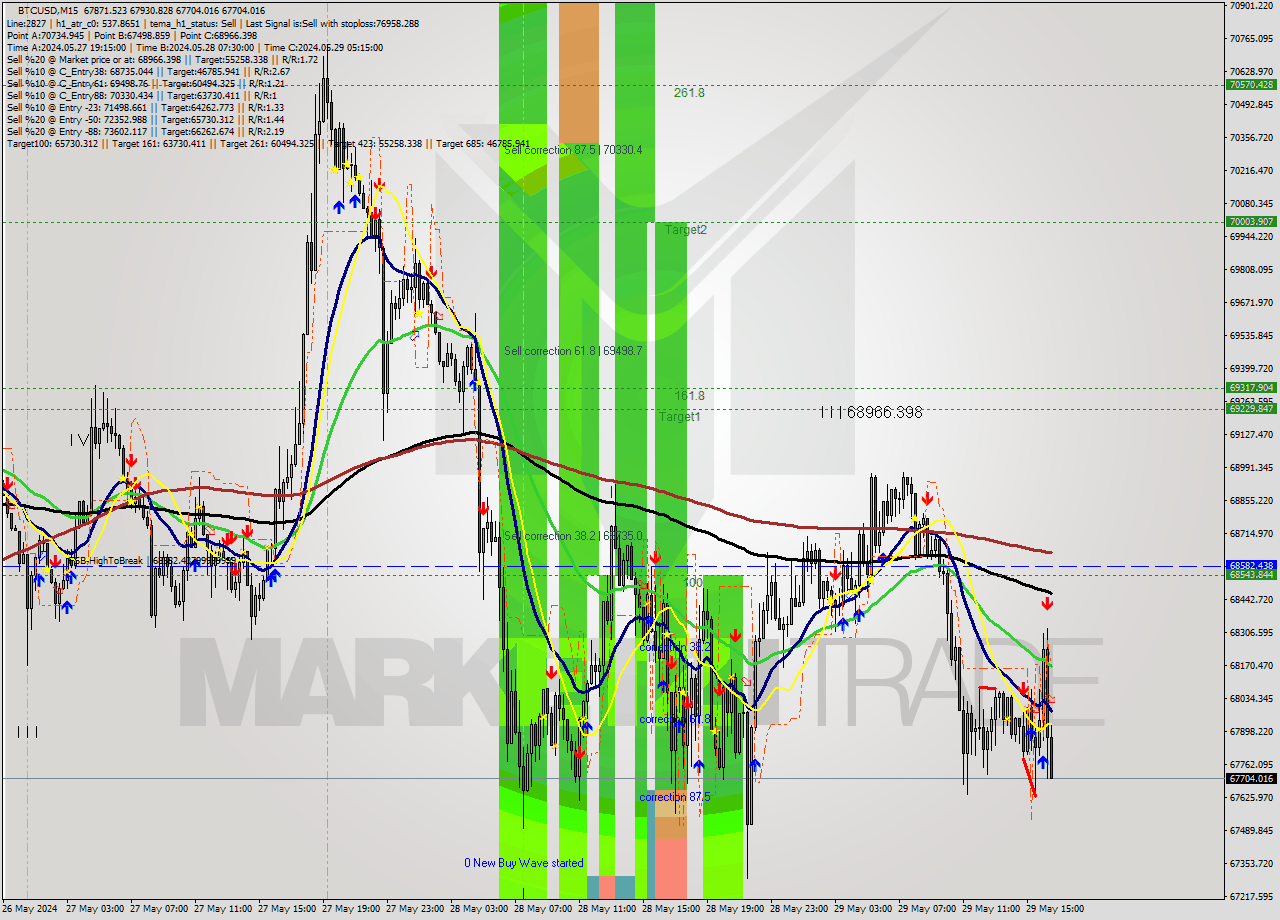This screenshot has width=1280, height=920.
Task: Click the 68991.345 price axis label
Action: pyautogui.click(x=1252, y=467)
